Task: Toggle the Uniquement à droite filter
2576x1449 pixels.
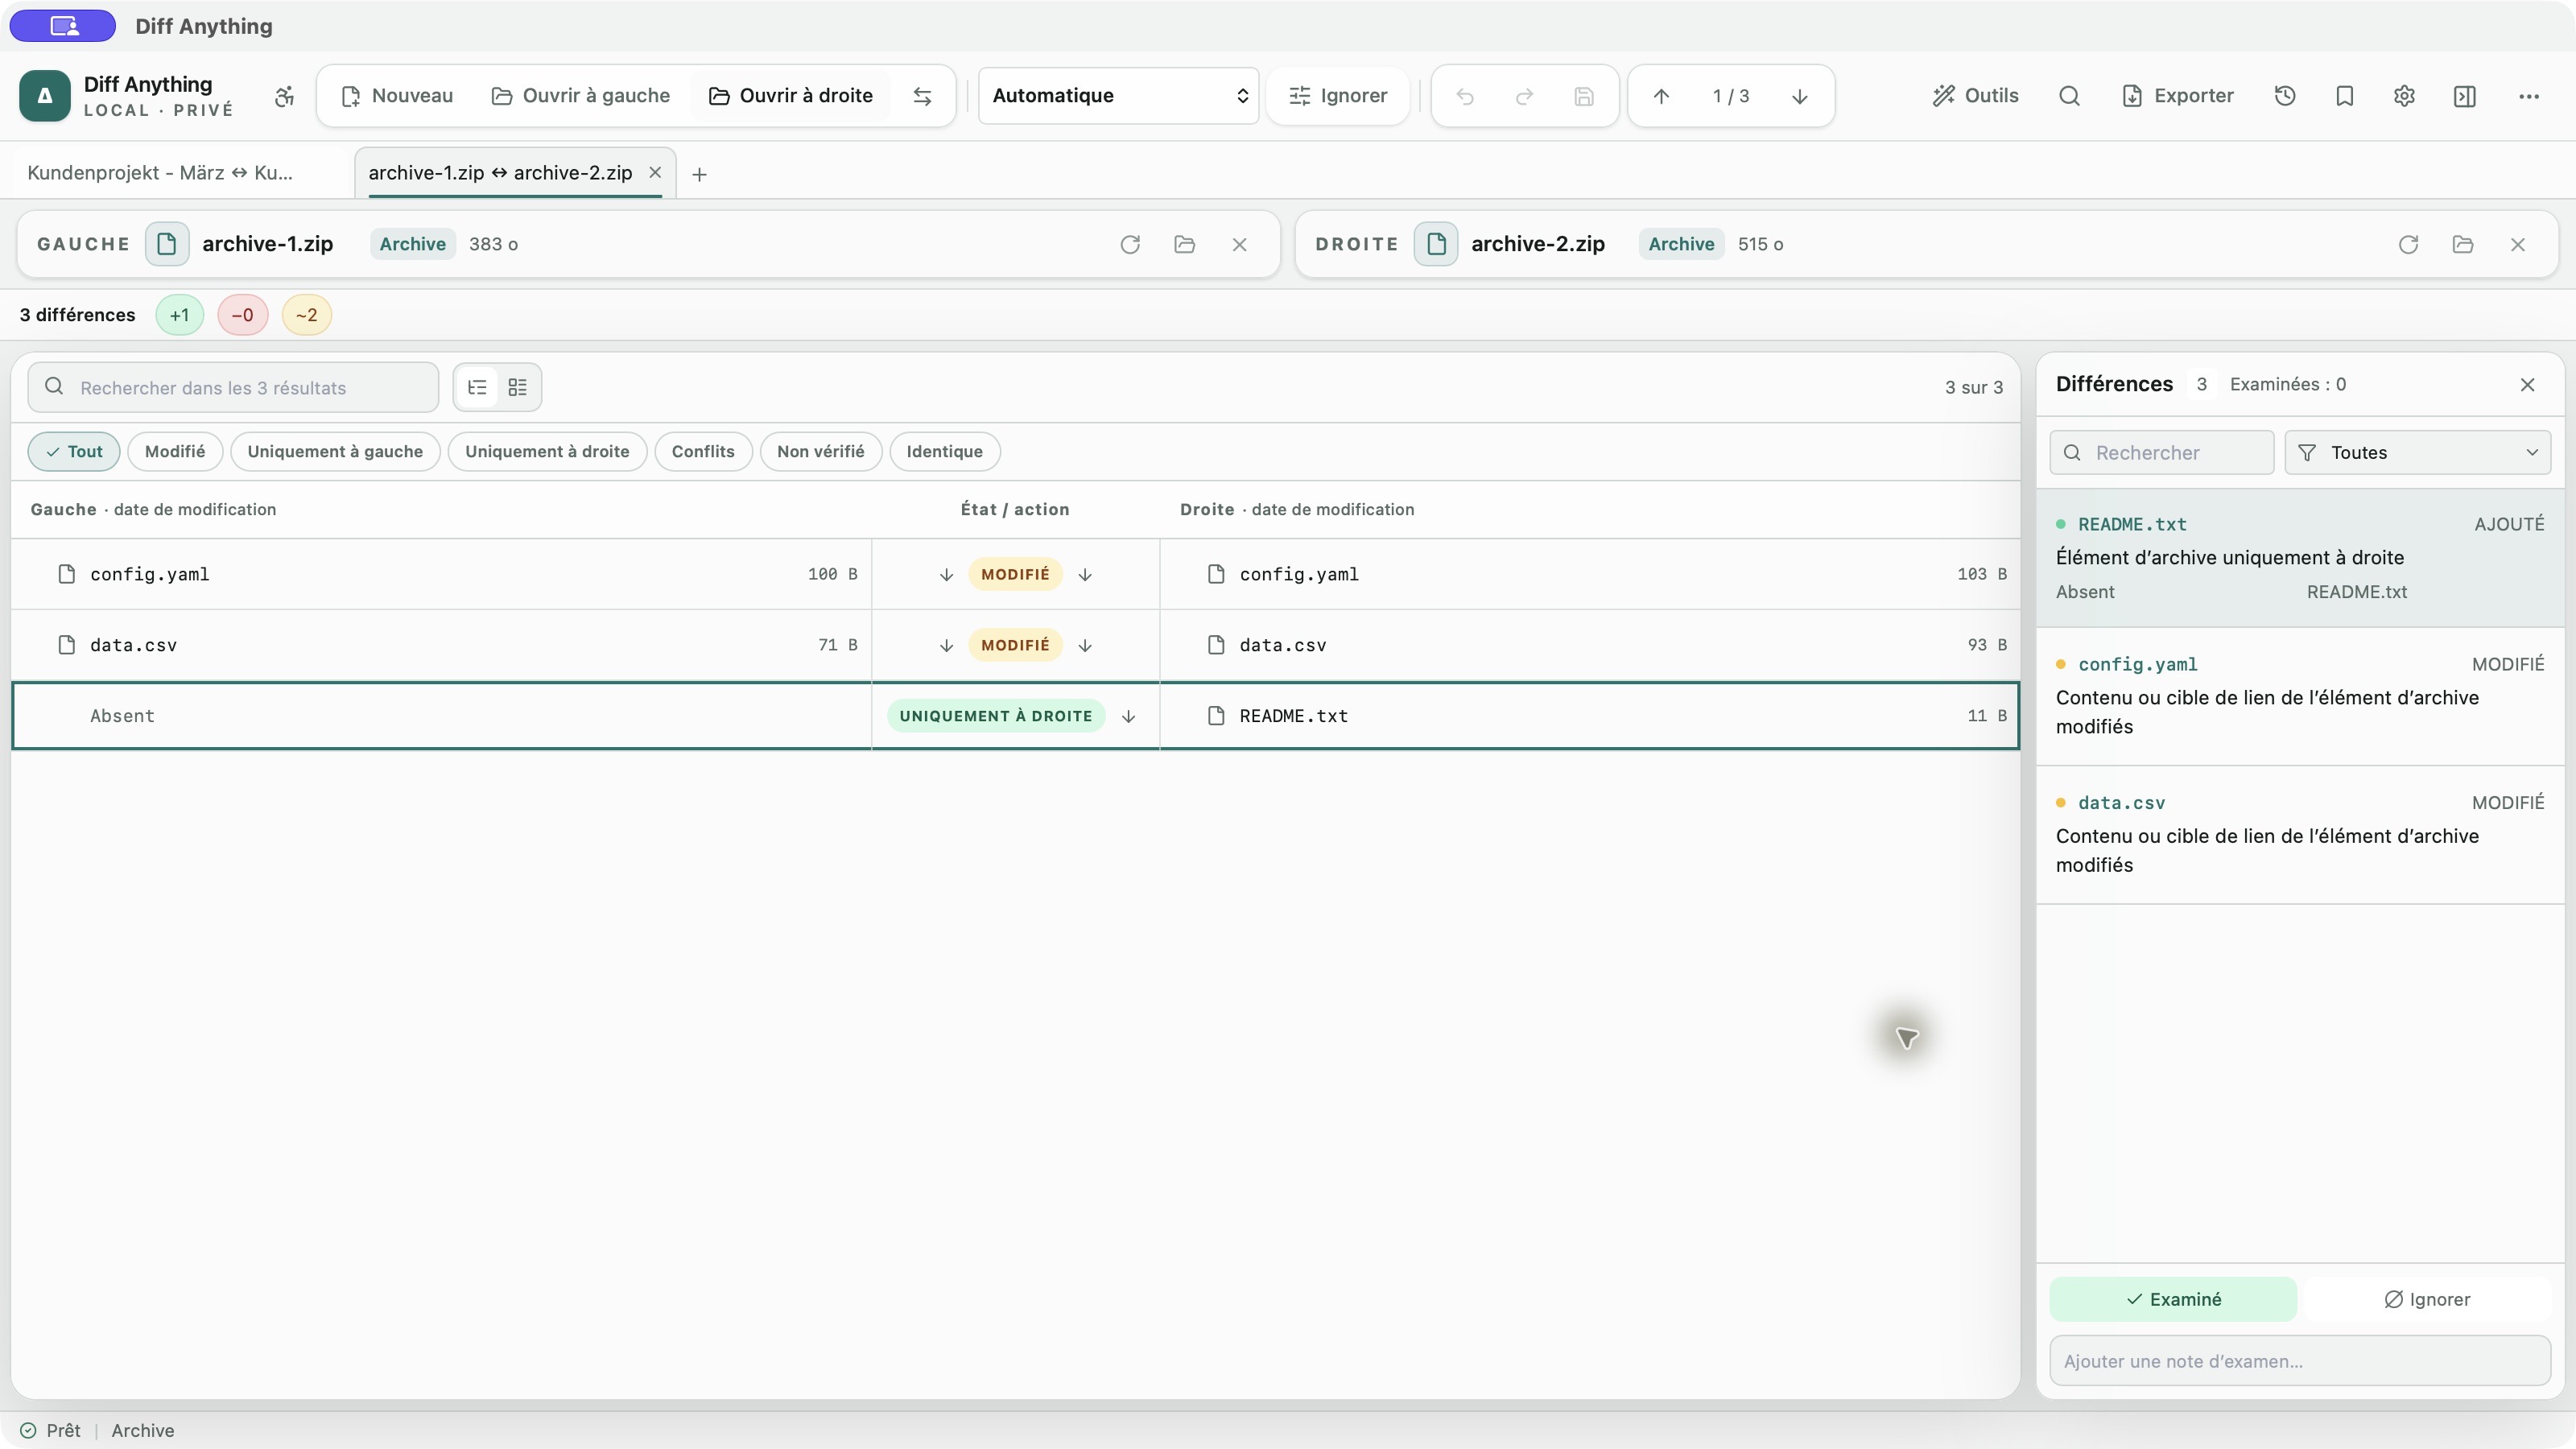Action: point(547,451)
